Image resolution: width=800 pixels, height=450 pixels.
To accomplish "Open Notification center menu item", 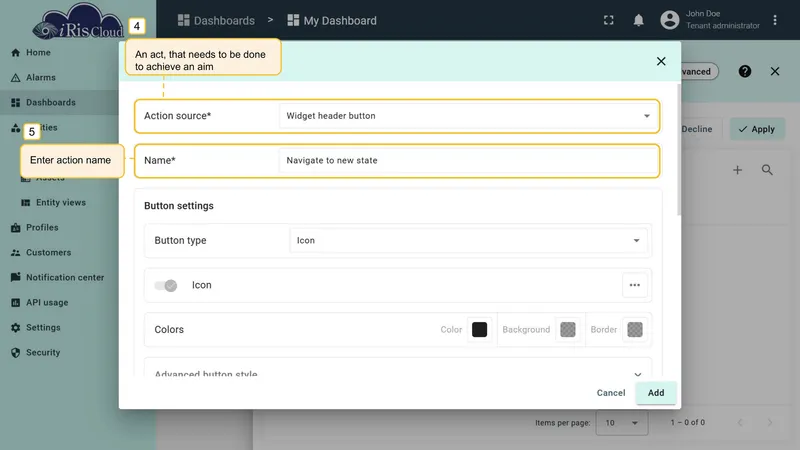I will [x=65, y=278].
